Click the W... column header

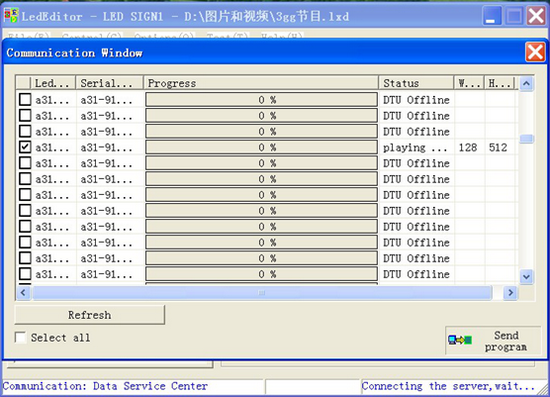469,83
